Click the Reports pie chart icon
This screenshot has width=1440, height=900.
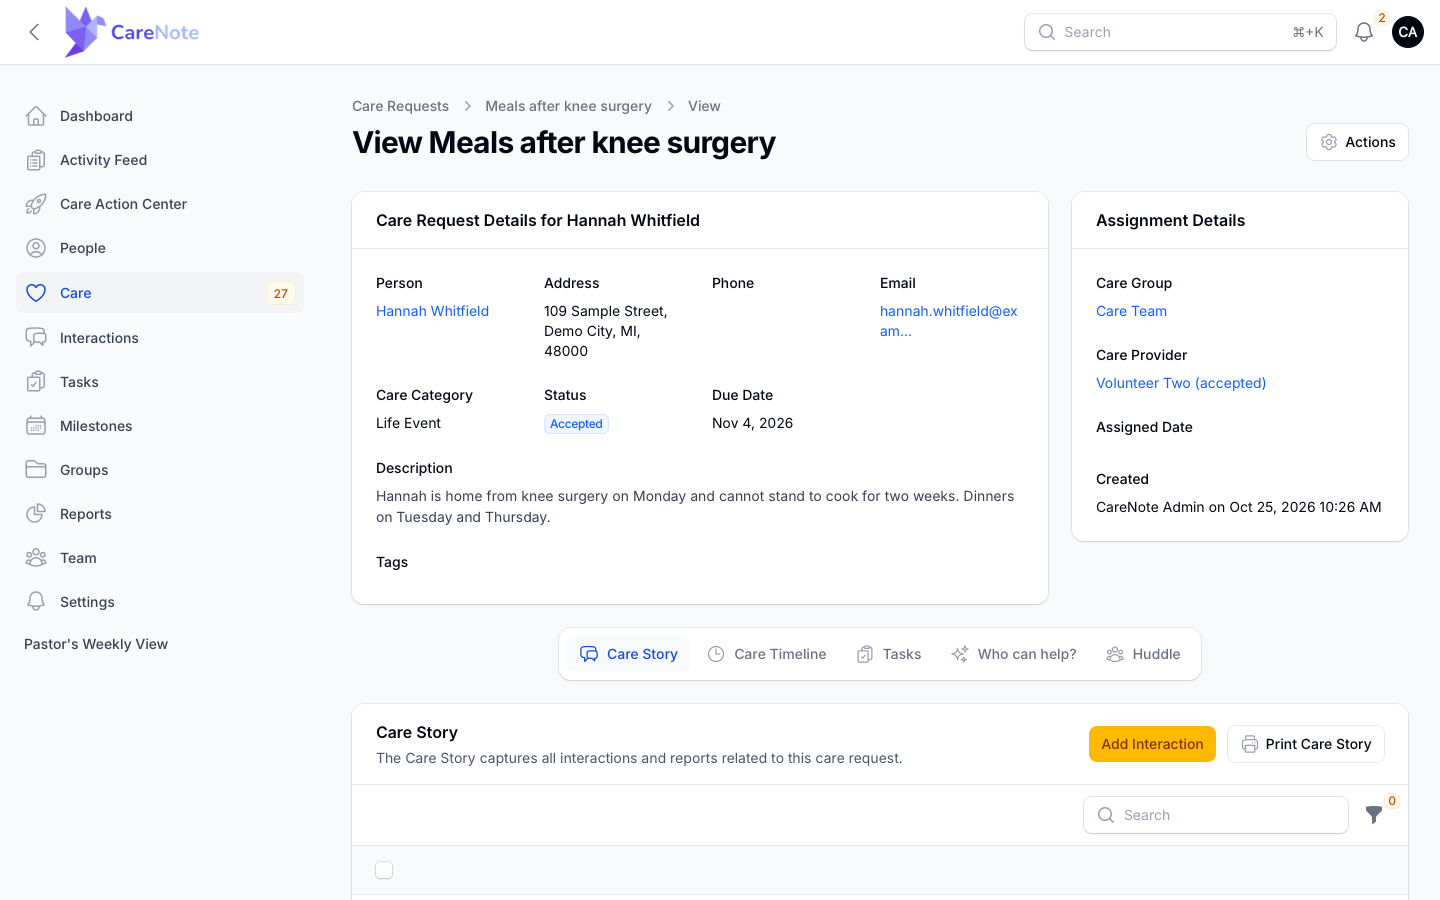point(36,514)
